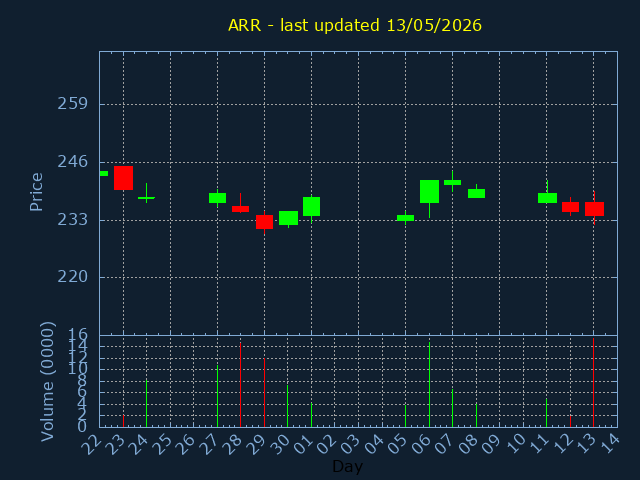The width and height of the screenshot is (640, 480).
Task: Click the day label '14' on x-axis
Action: 609,444
